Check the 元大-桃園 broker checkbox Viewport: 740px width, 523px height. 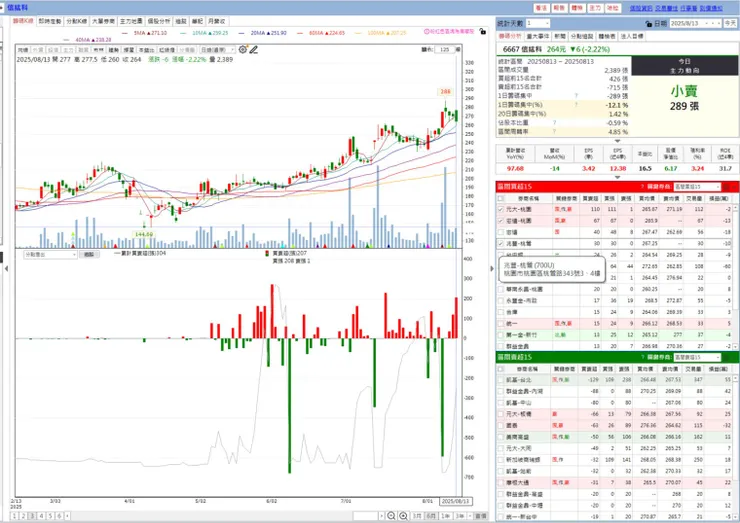501,209
